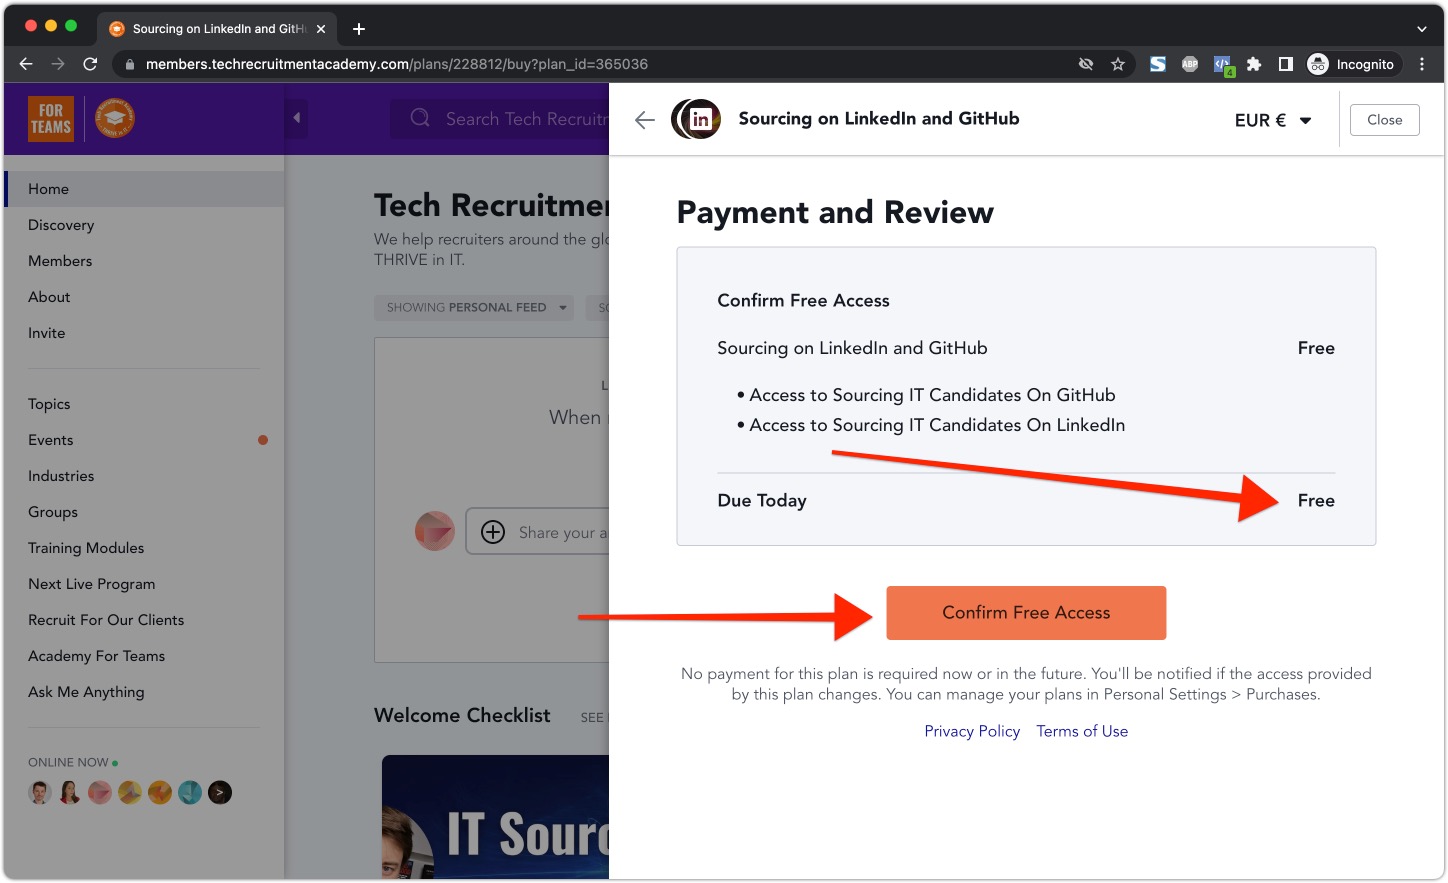Click the FOR TEAMS logo

[51, 119]
